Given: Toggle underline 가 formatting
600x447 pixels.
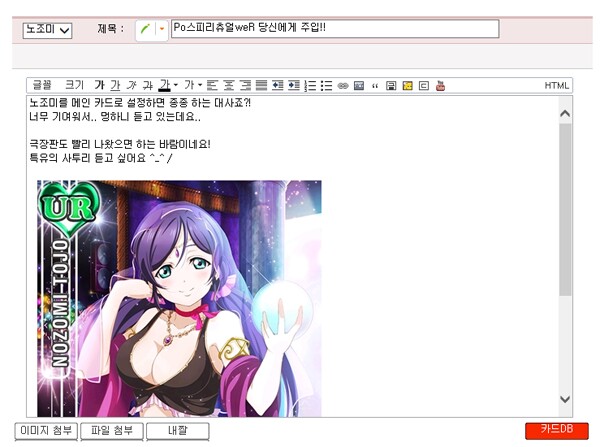Looking at the screenshot, I should click(x=115, y=85).
